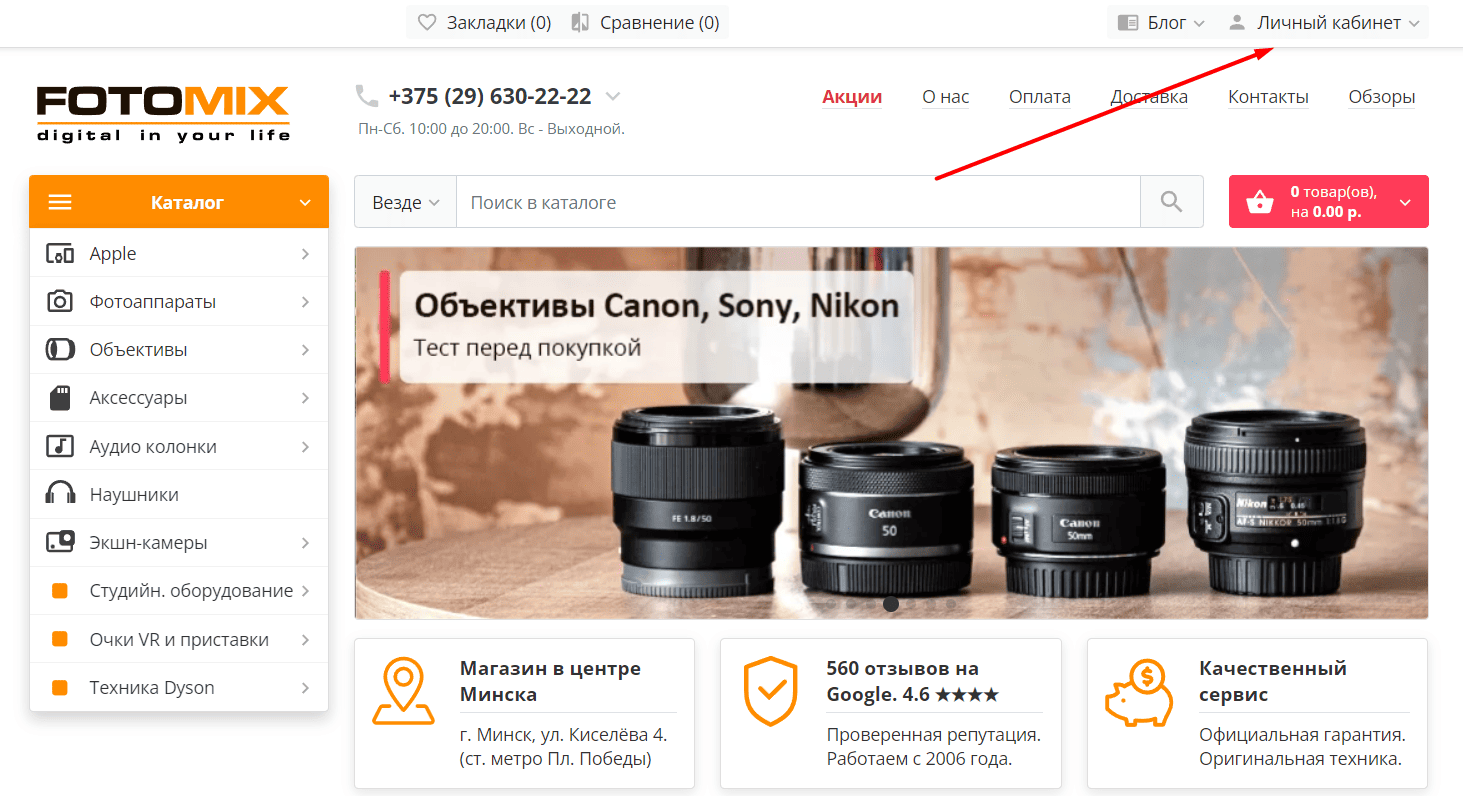Click the Магазин в центре Минска heading
The image size is (1463, 796).
coord(551,681)
